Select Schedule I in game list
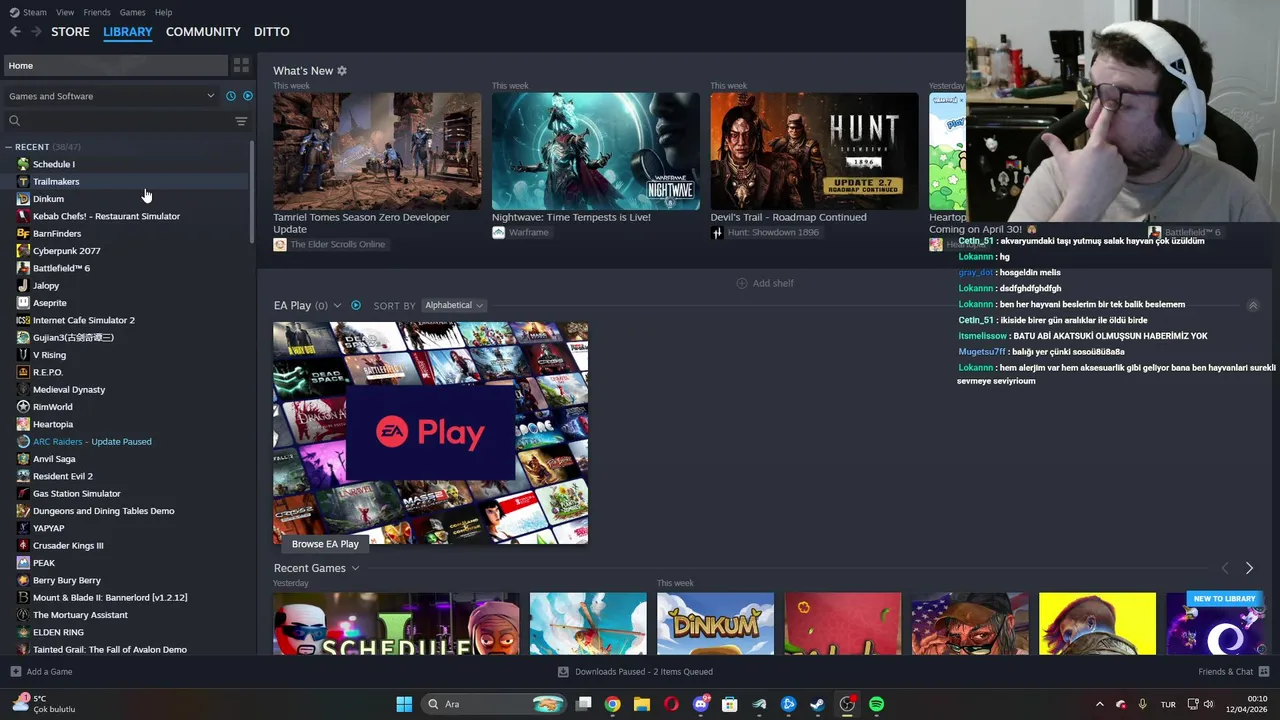The height and width of the screenshot is (720, 1280). 54,164
